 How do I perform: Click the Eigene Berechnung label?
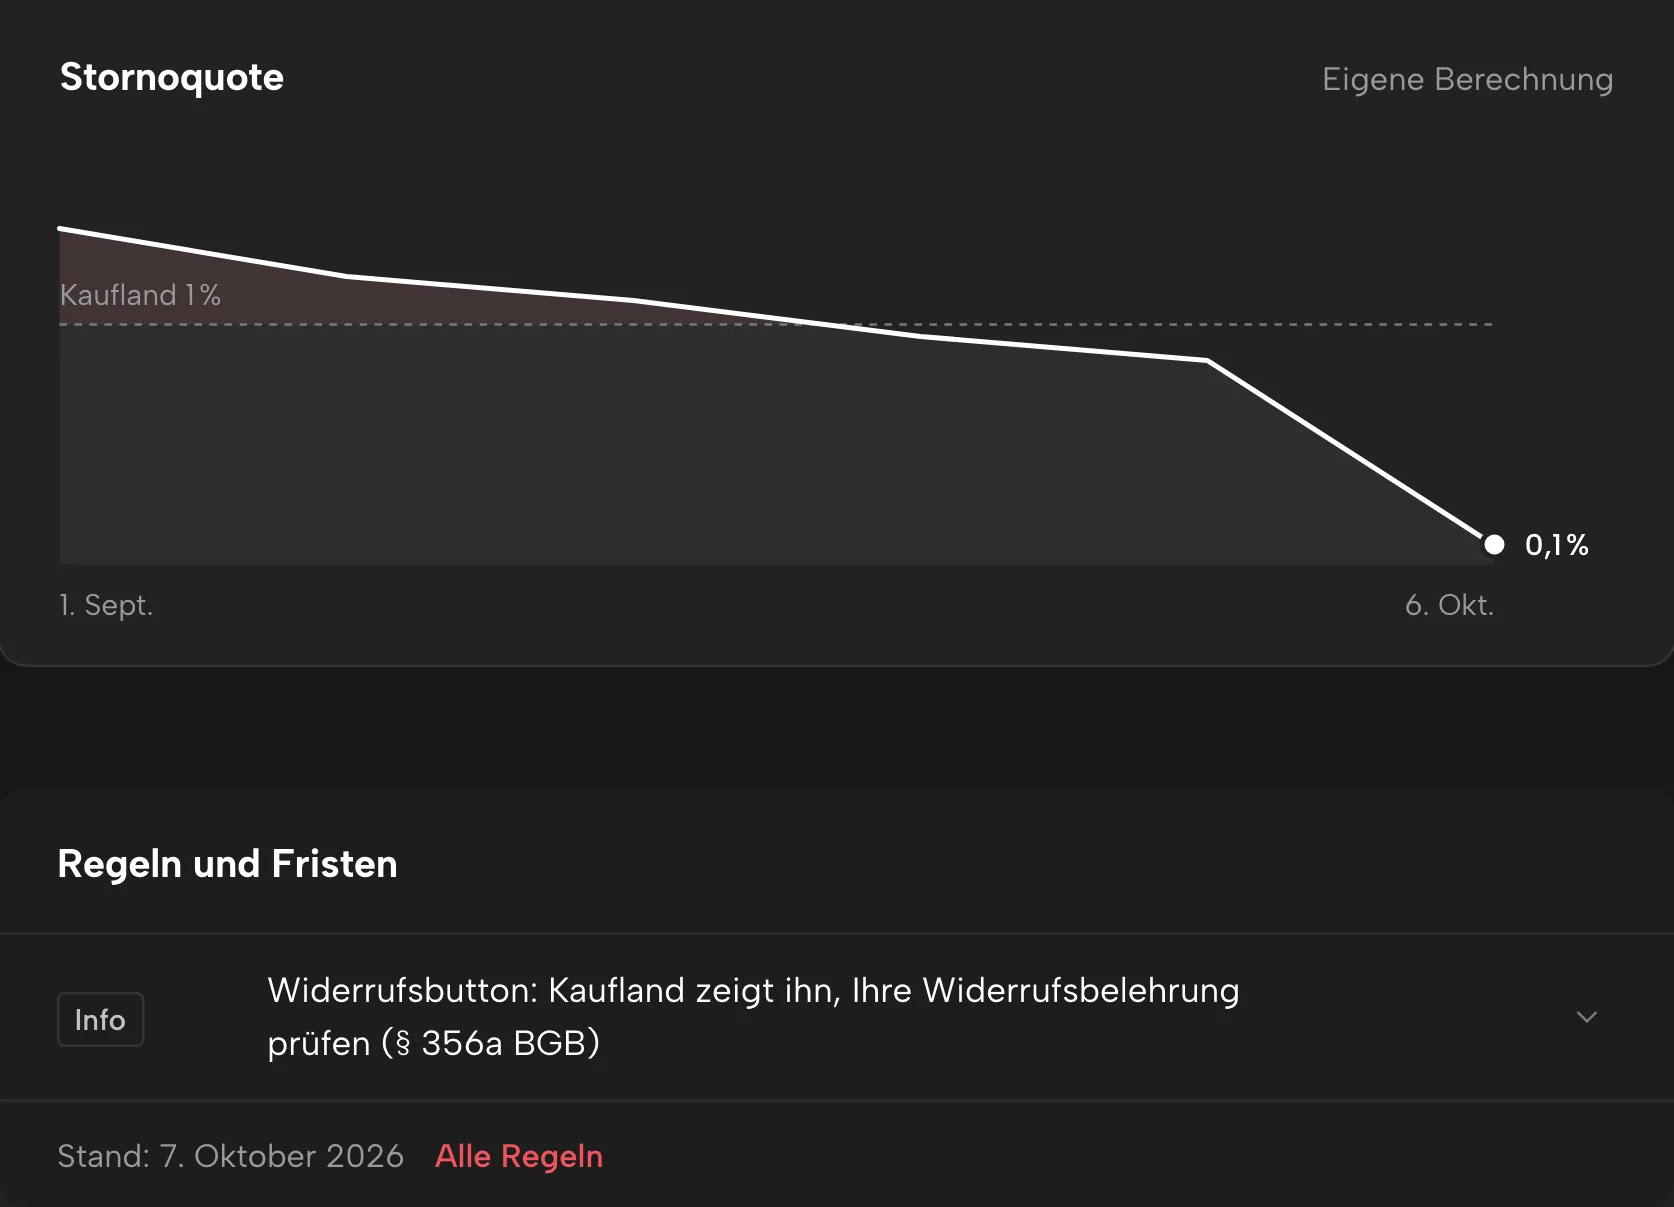pos(1467,79)
